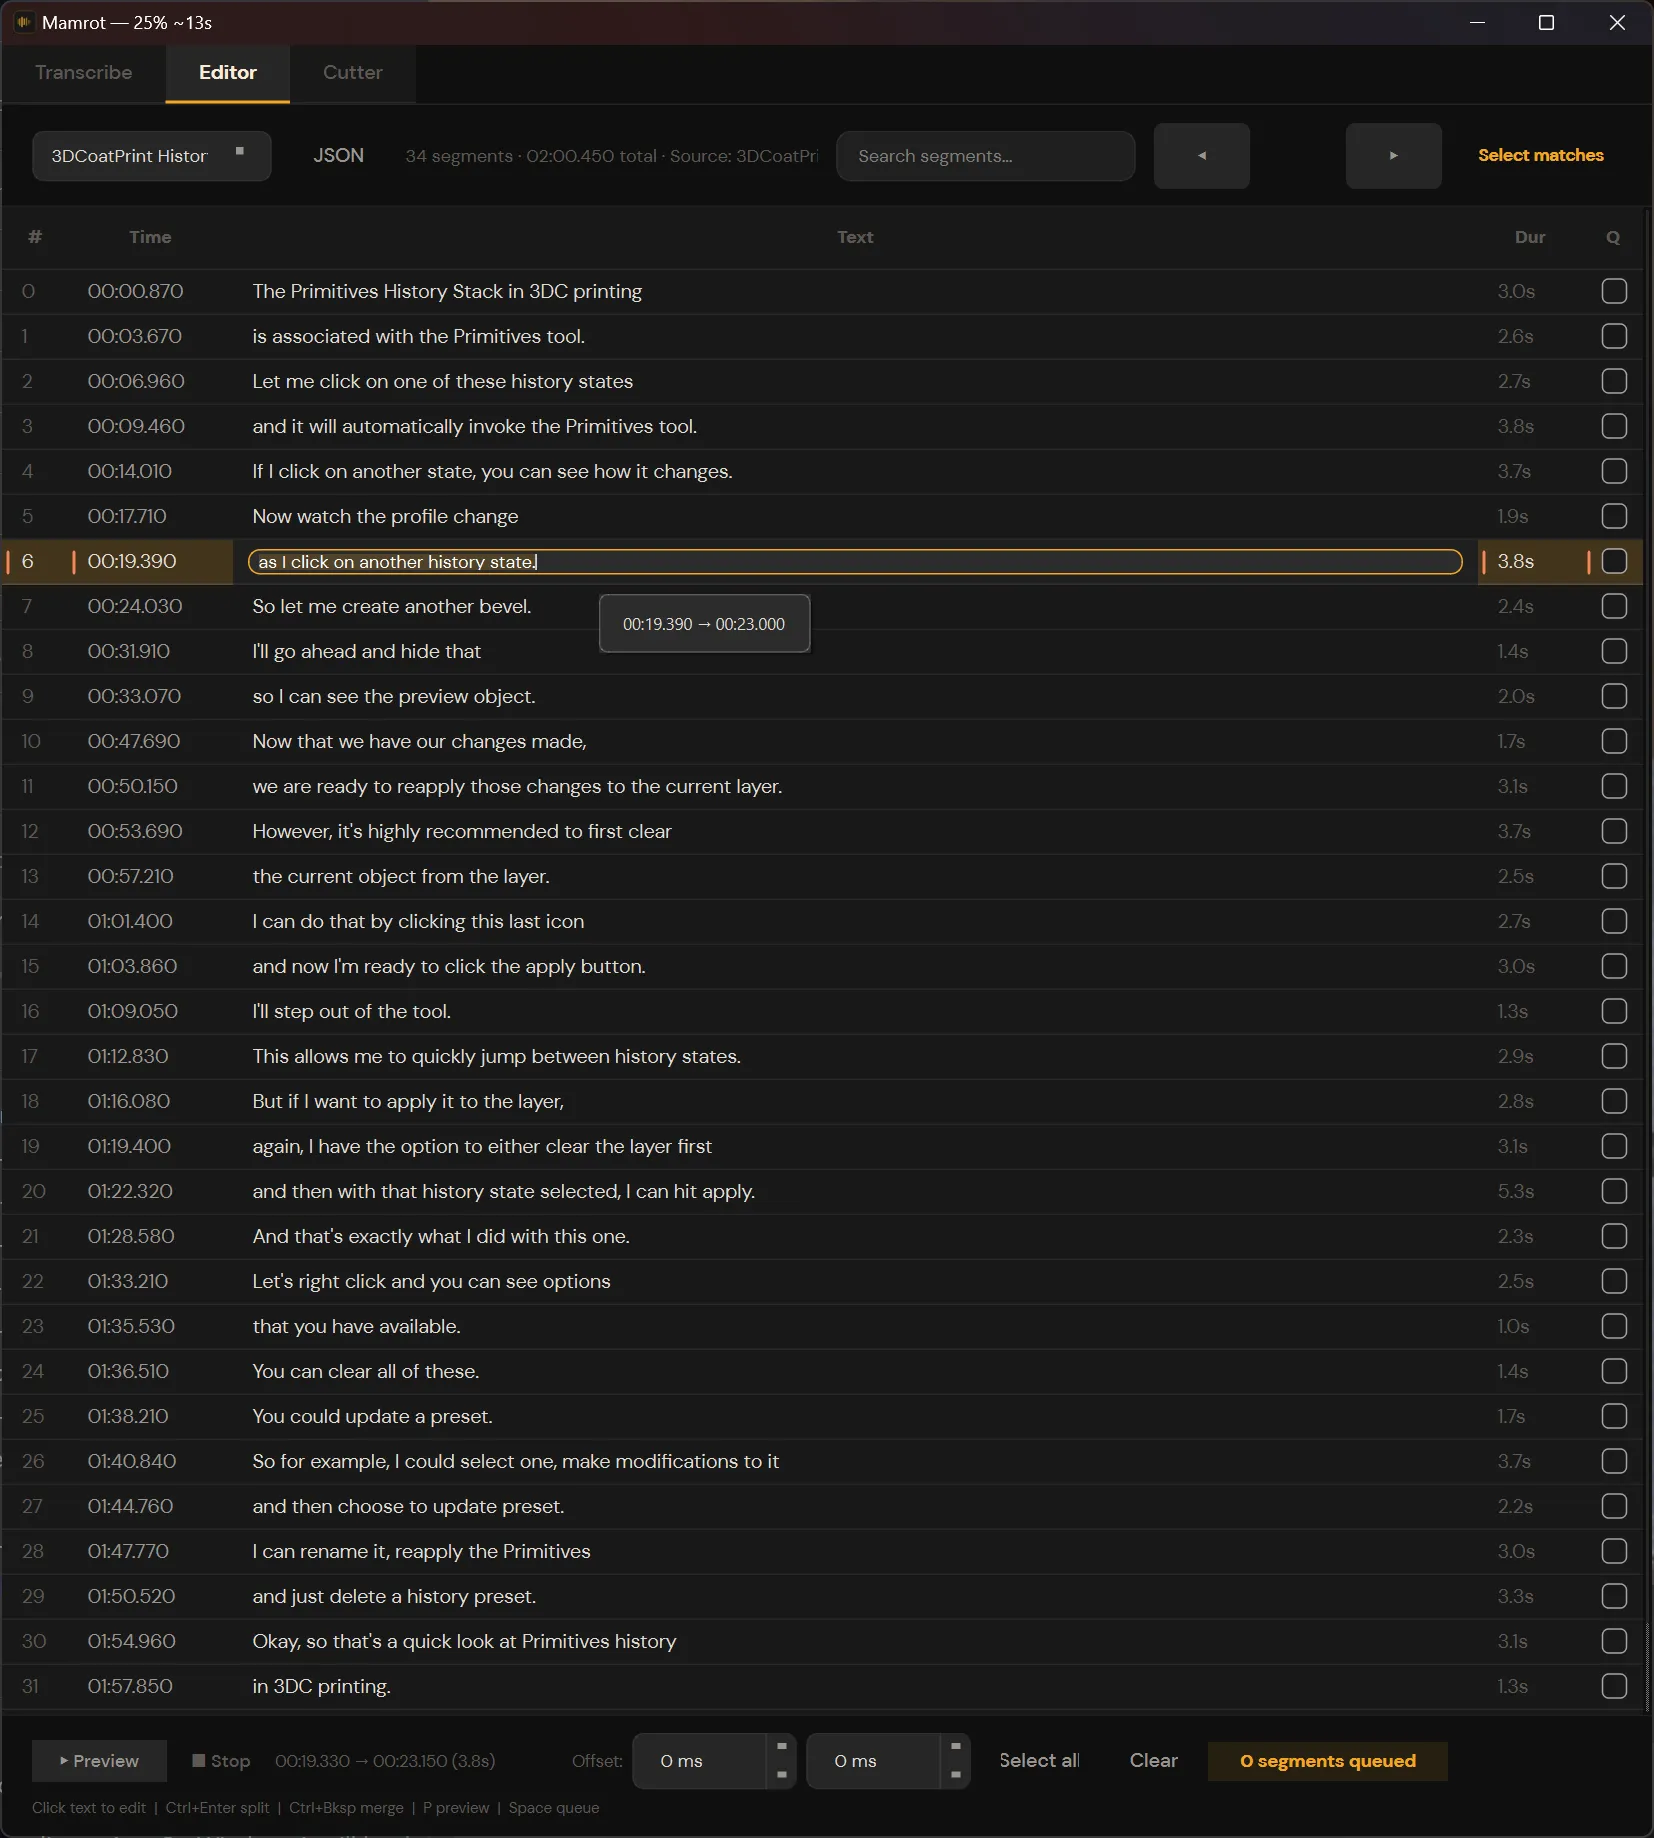Toggle the checkbox for segment 0
The height and width of the screenshot is (1838, 1654).
point(1612,291)
